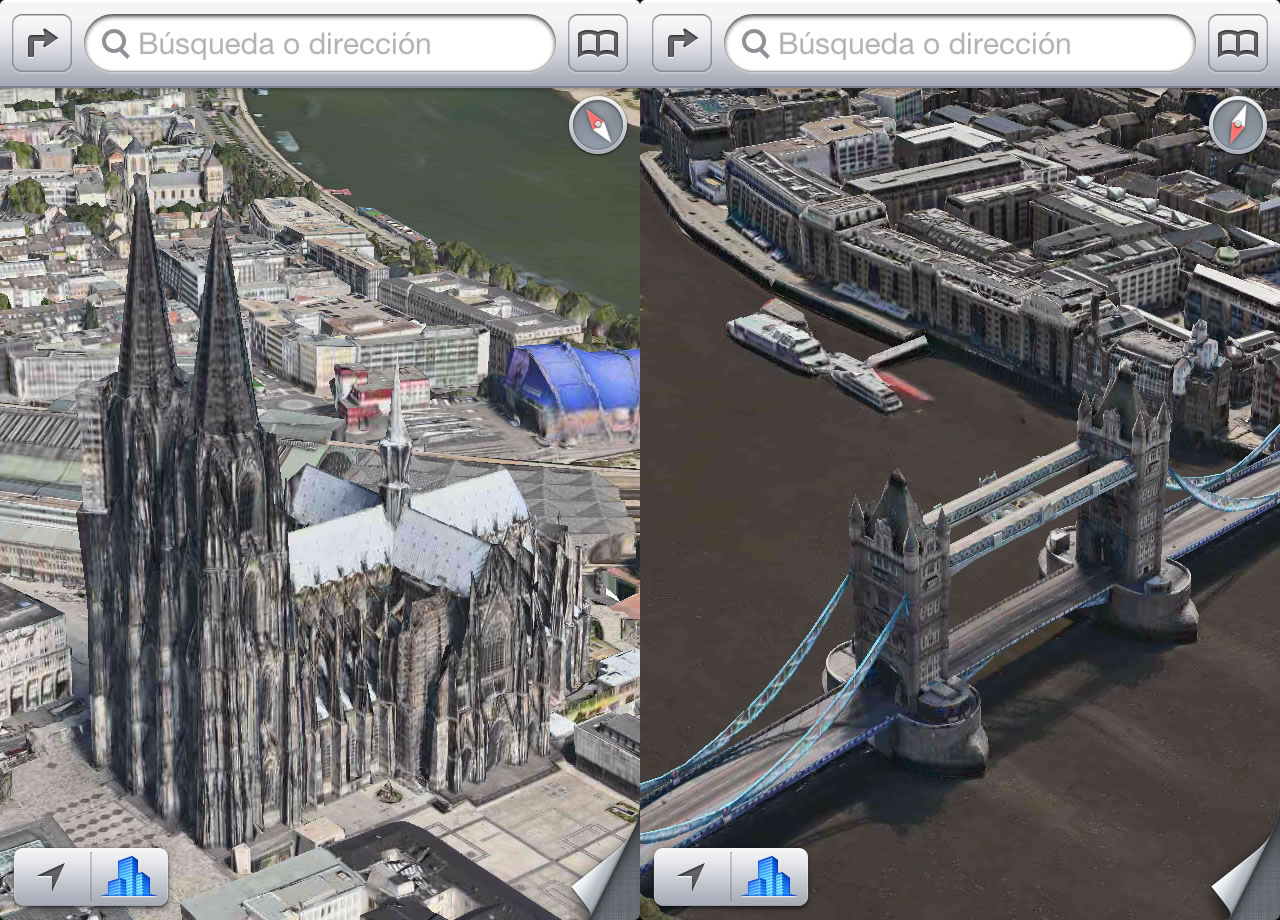Tap directions arrow button in left map
1280x920 pixels.
coord(42,44)
